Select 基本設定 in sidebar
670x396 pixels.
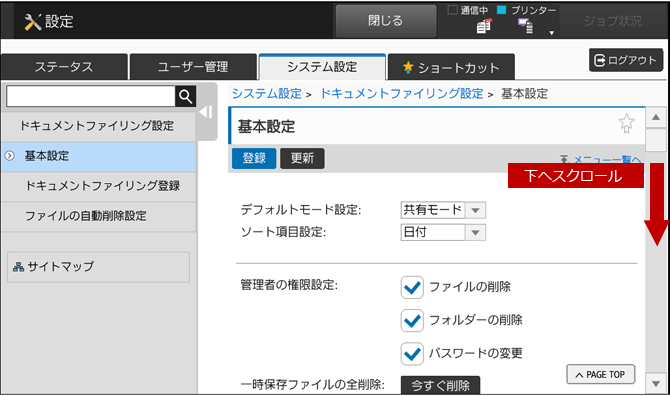click(x=98, y=156)
